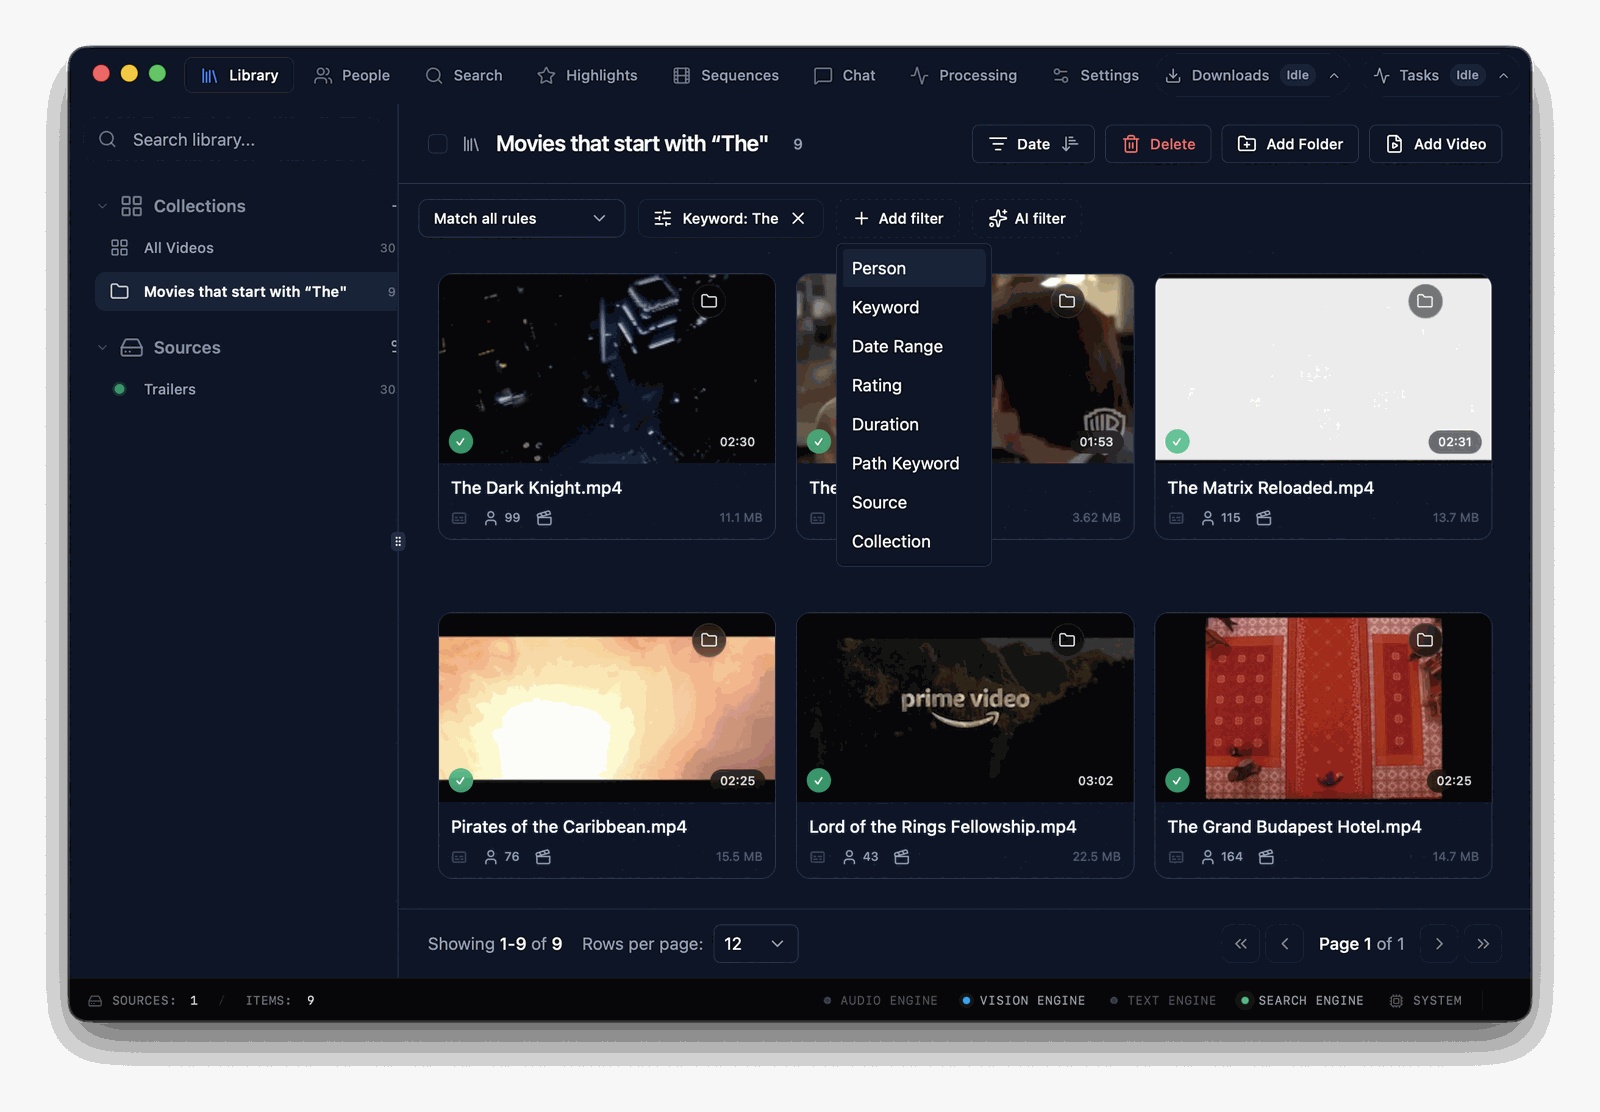Click the clapperboard icon on The Dark Knight
Image resolution: width=1600 pixels, height=1112 pixels.
point(544,518)
